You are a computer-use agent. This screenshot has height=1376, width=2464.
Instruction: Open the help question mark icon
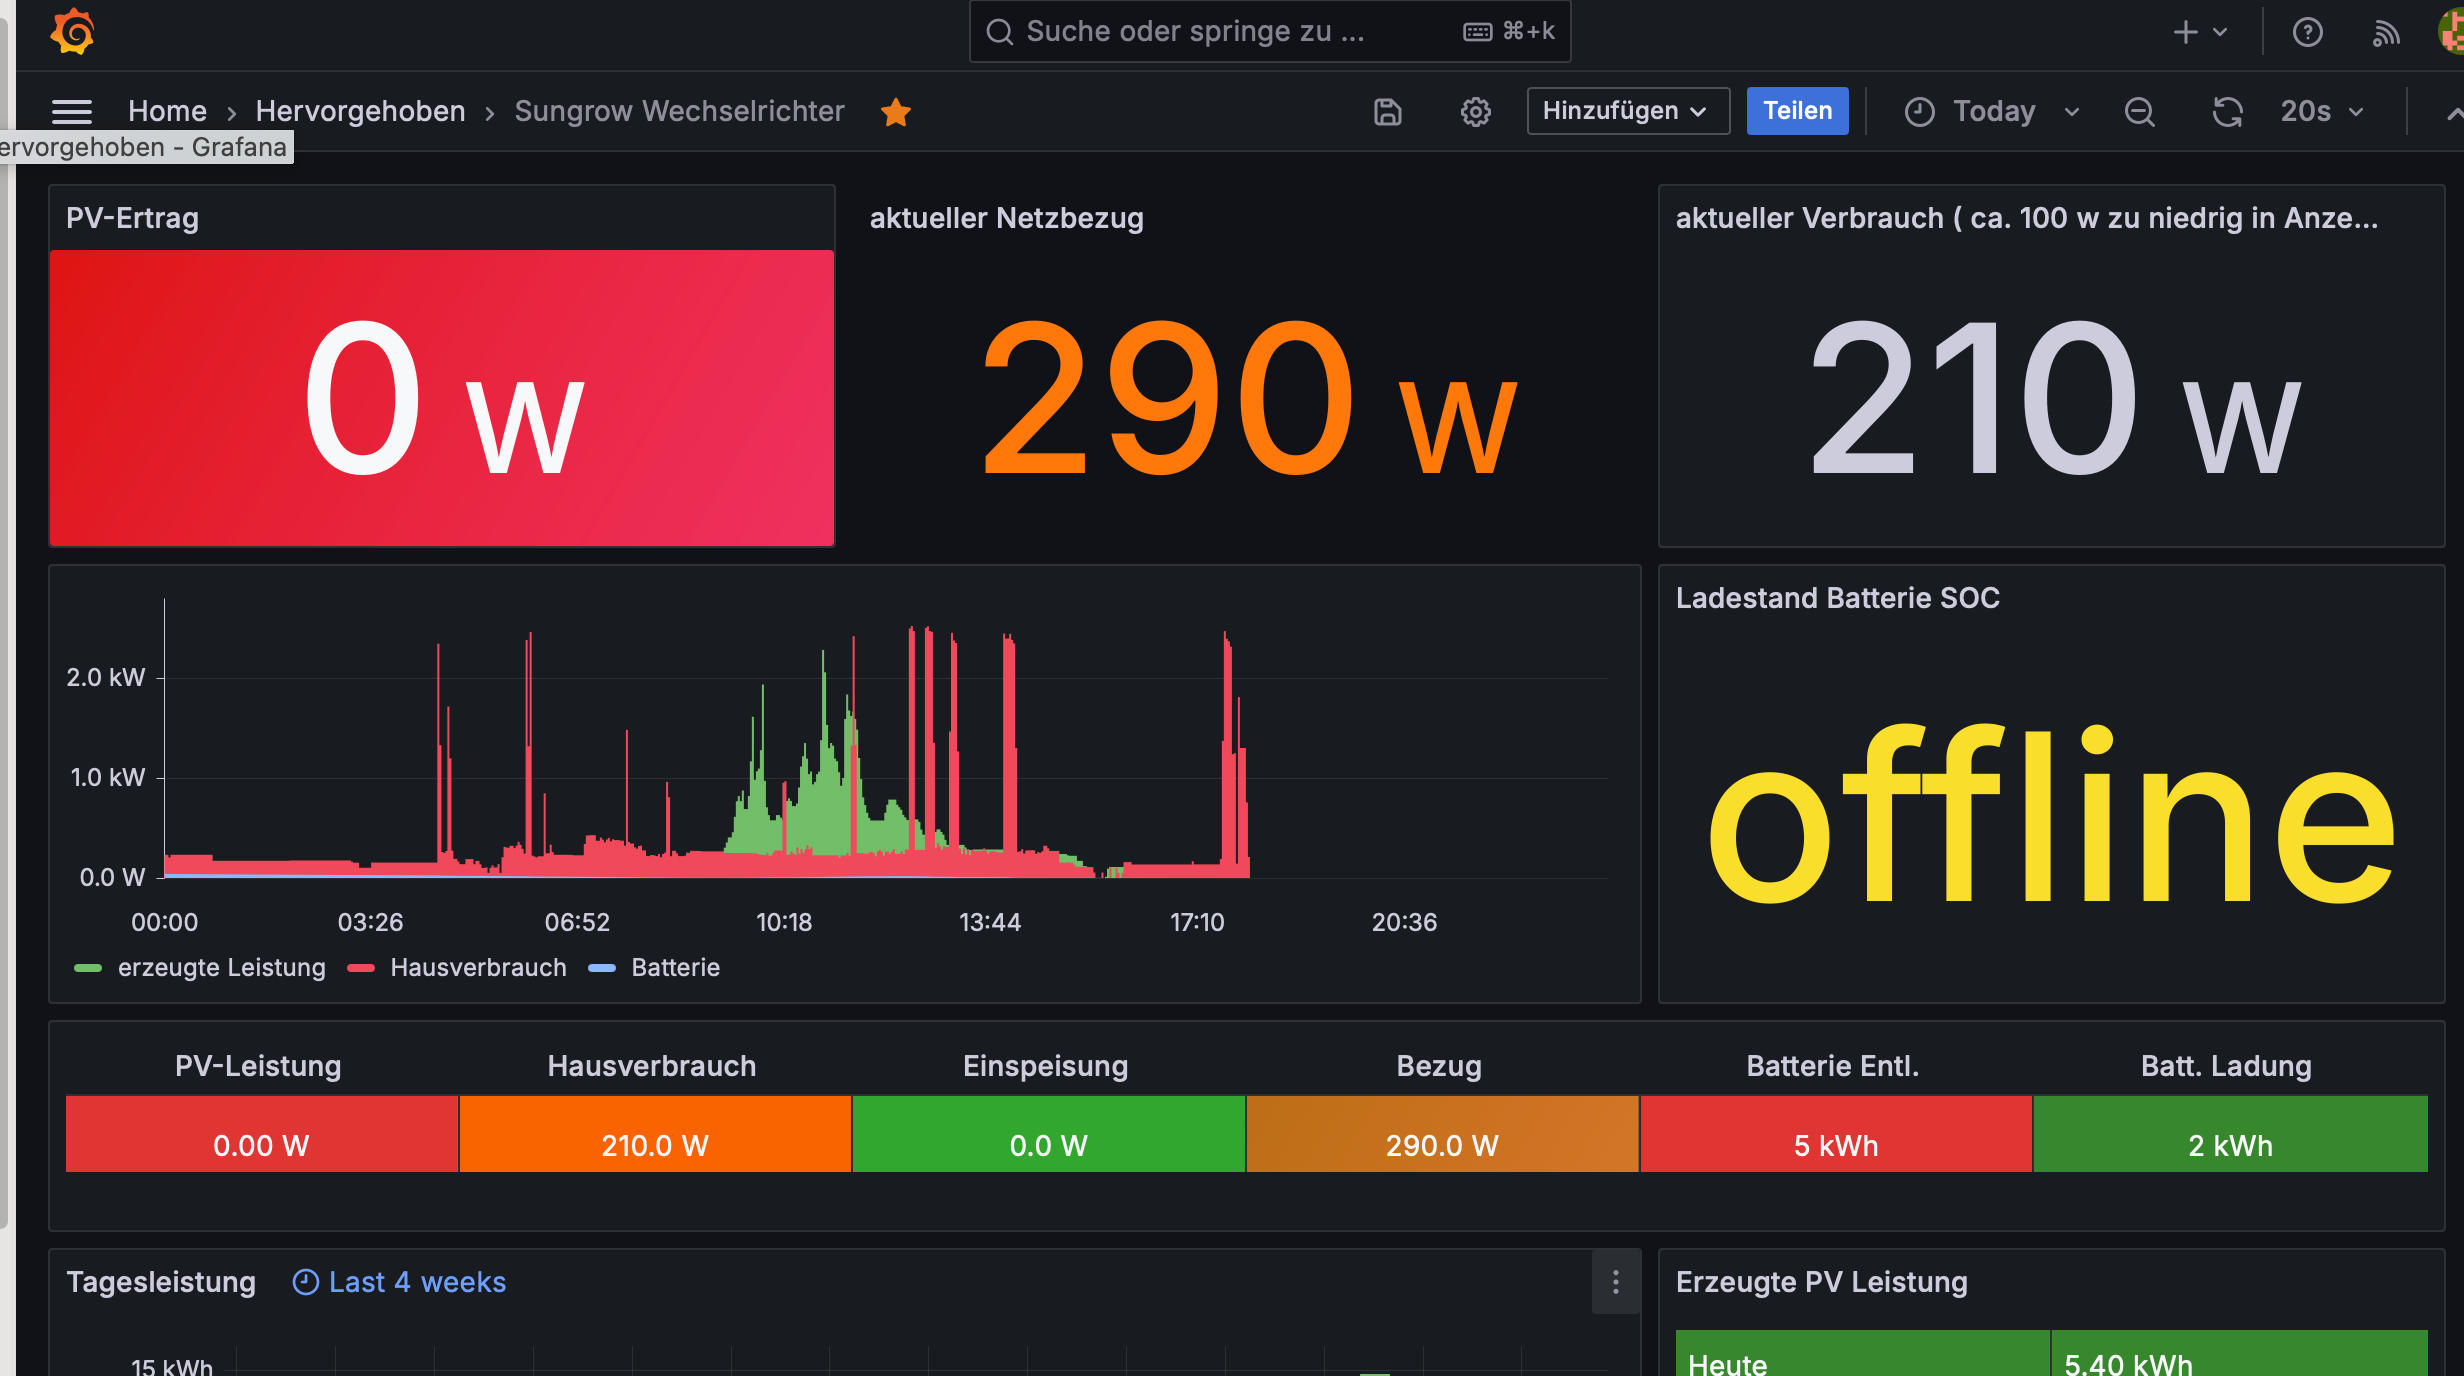click(x=2307, y=32)
